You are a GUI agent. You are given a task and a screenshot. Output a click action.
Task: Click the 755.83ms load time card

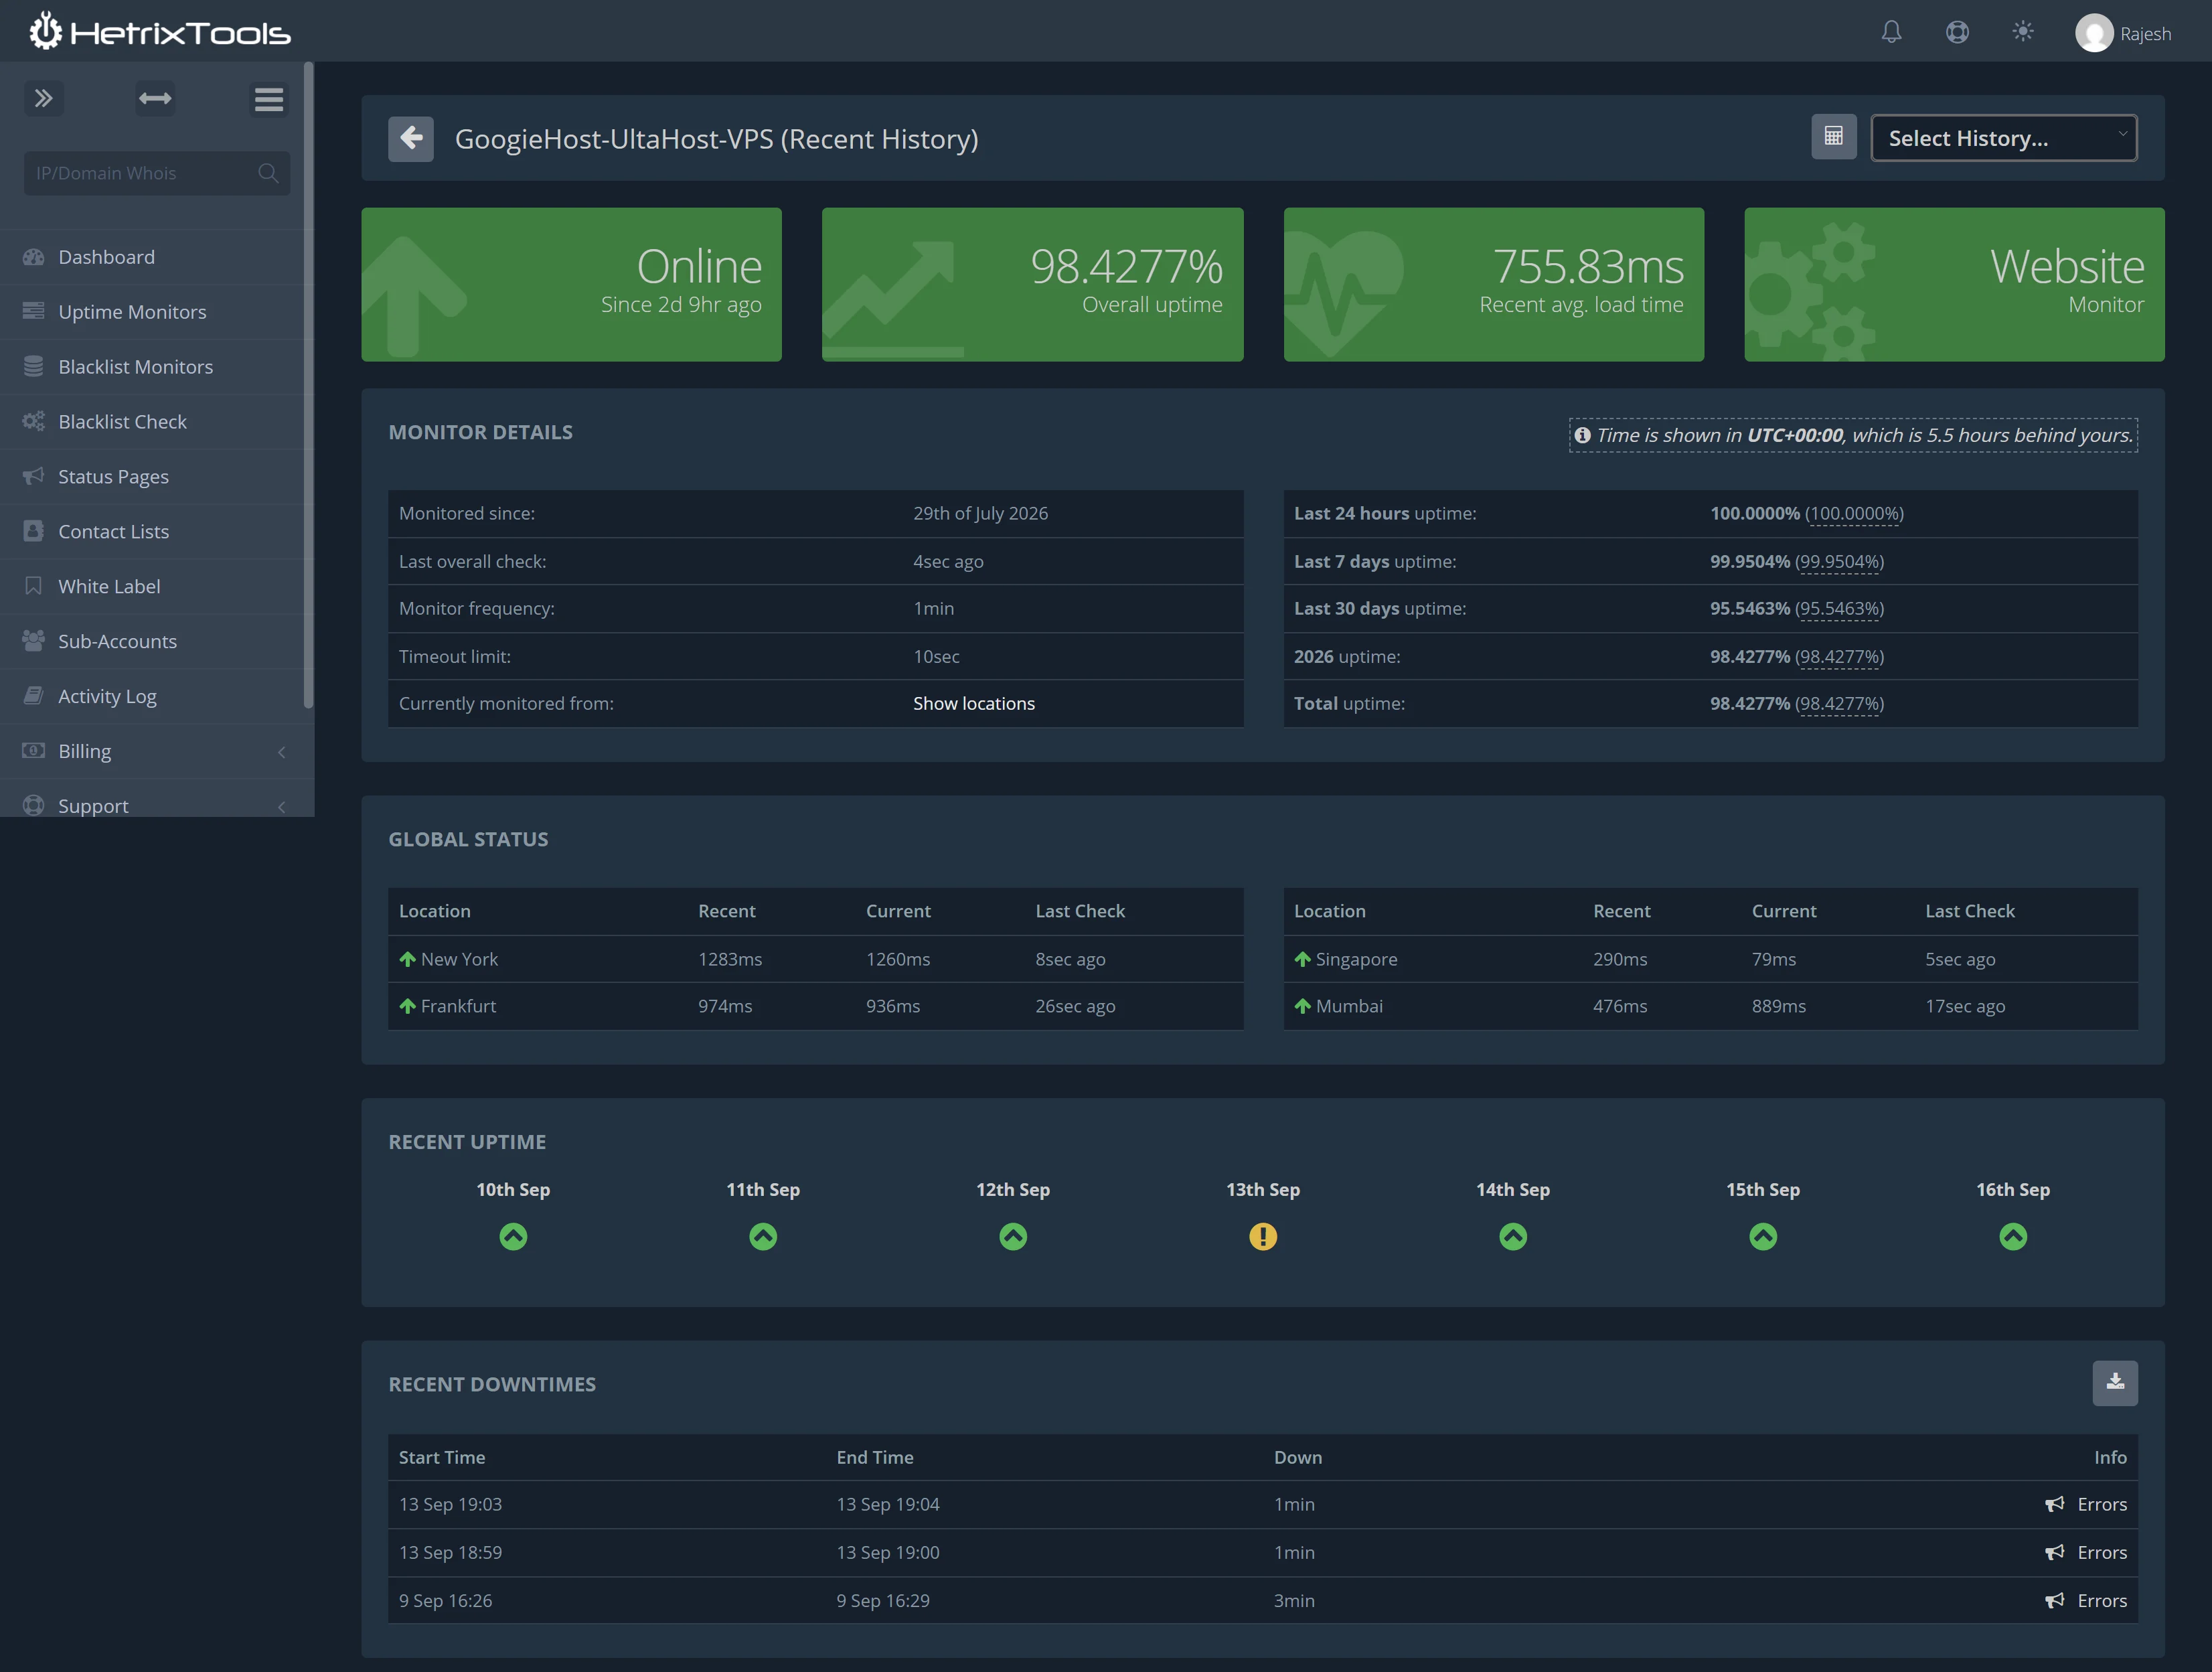1494,285
